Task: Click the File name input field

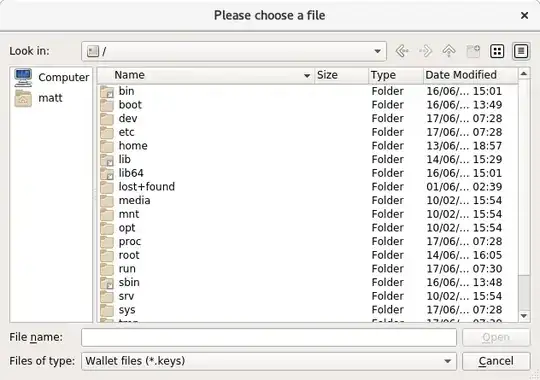Action: point(269,337)
